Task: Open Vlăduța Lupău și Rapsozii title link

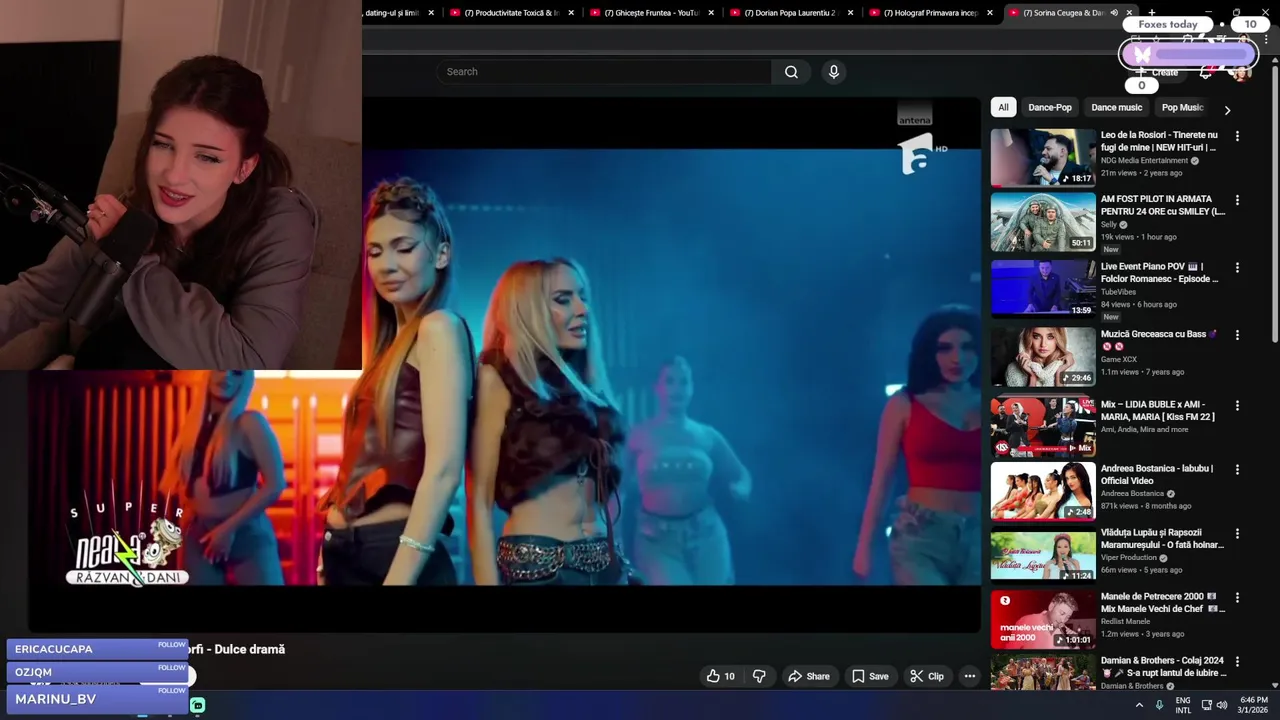Action: point(1162,539)
